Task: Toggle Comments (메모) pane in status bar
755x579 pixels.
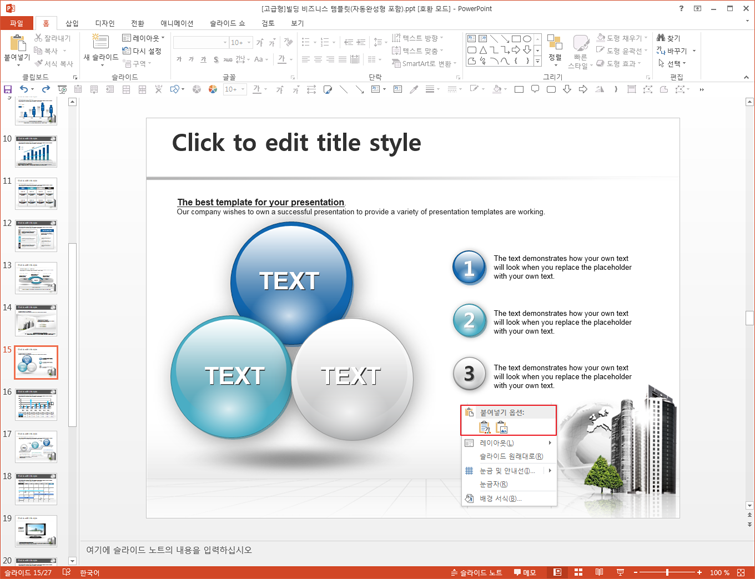Action: coord(525,572)
